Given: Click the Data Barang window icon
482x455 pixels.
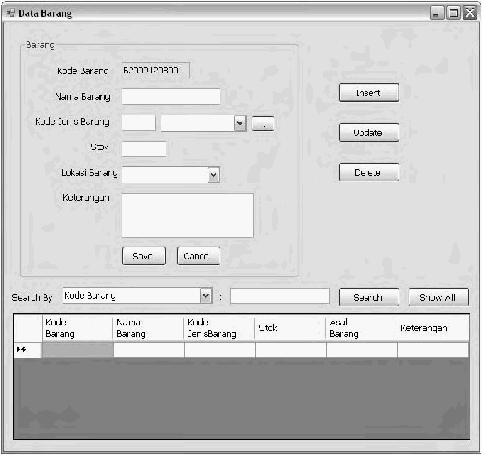Looking at the screenshot, I should coord(11,13).
